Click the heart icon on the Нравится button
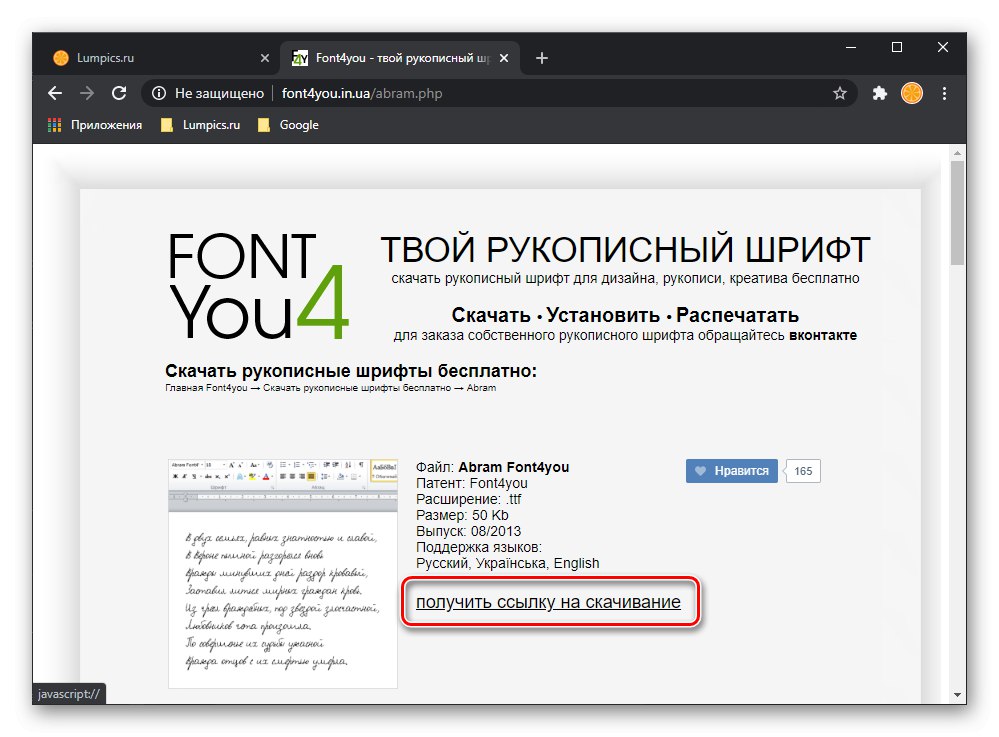 [700, 470]
